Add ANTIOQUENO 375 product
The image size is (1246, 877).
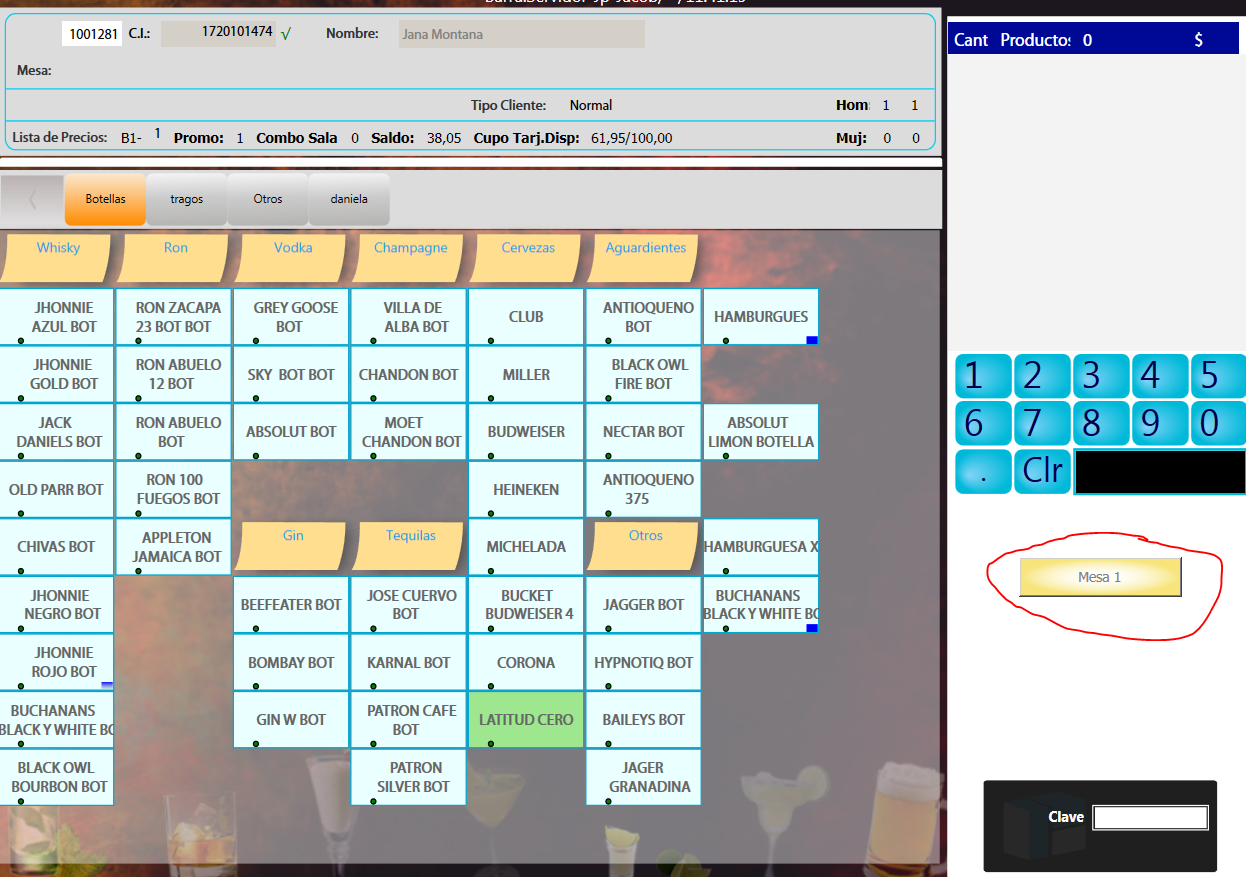(x=644, y=490)
